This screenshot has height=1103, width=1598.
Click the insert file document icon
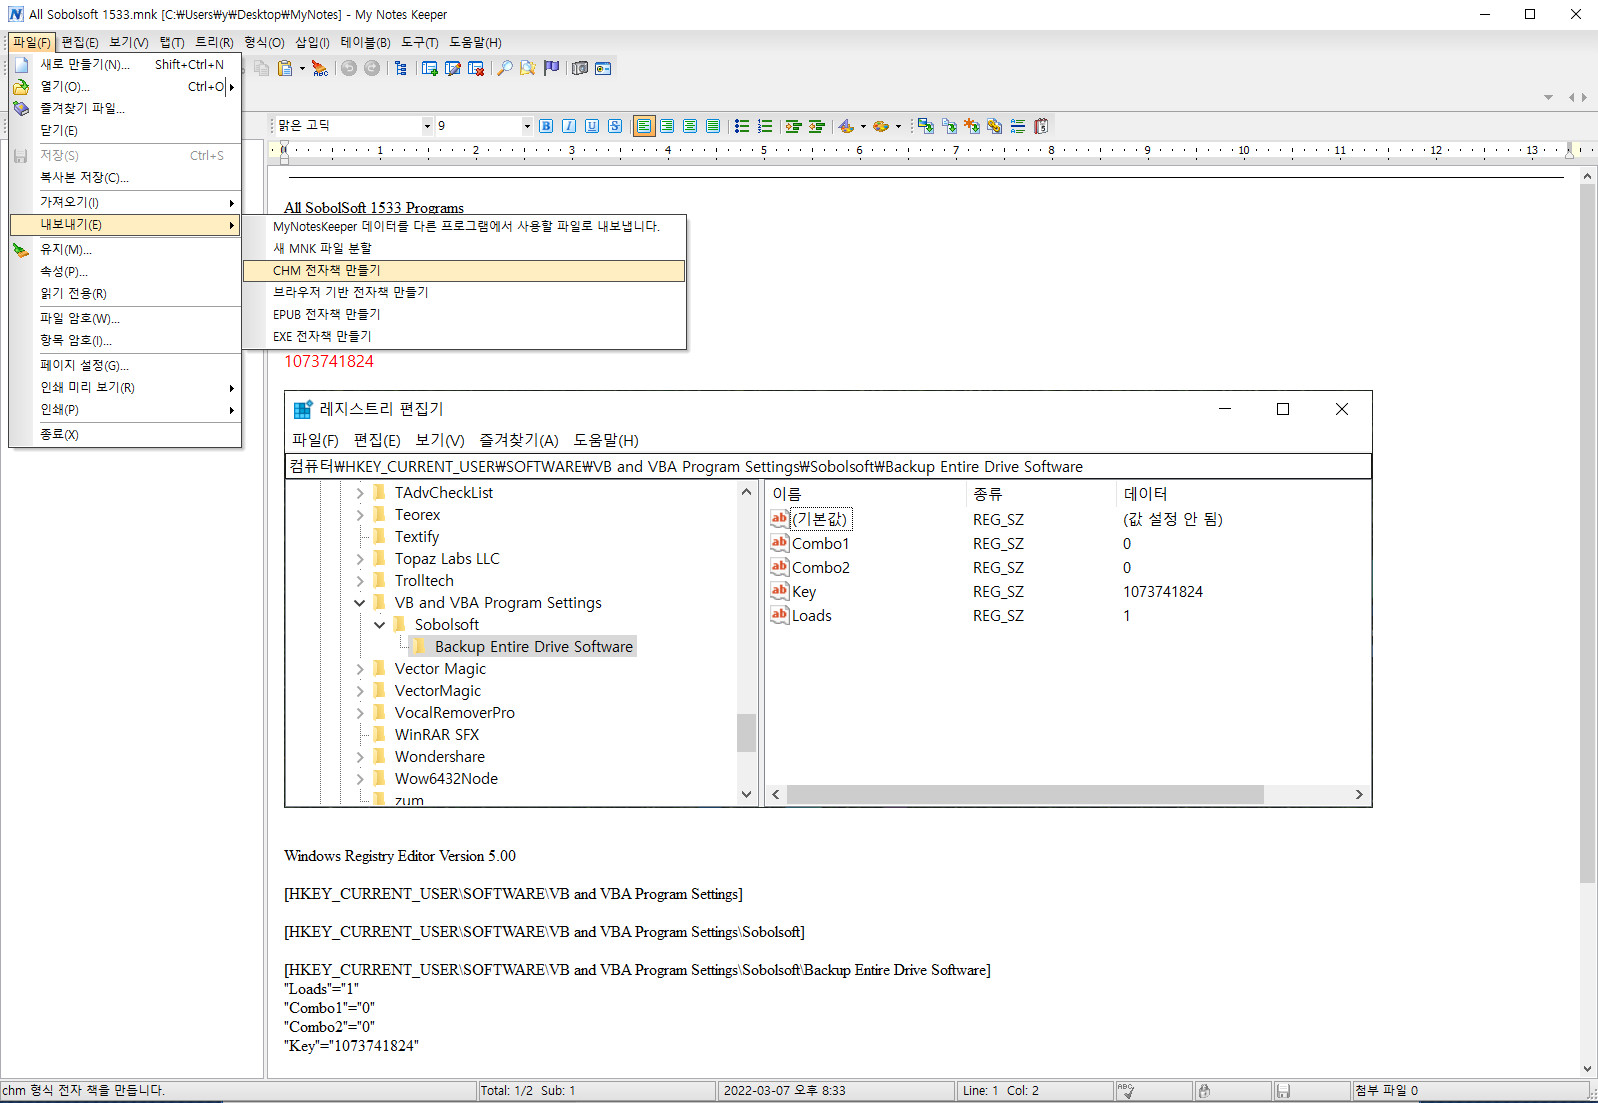tap(949, 126)
